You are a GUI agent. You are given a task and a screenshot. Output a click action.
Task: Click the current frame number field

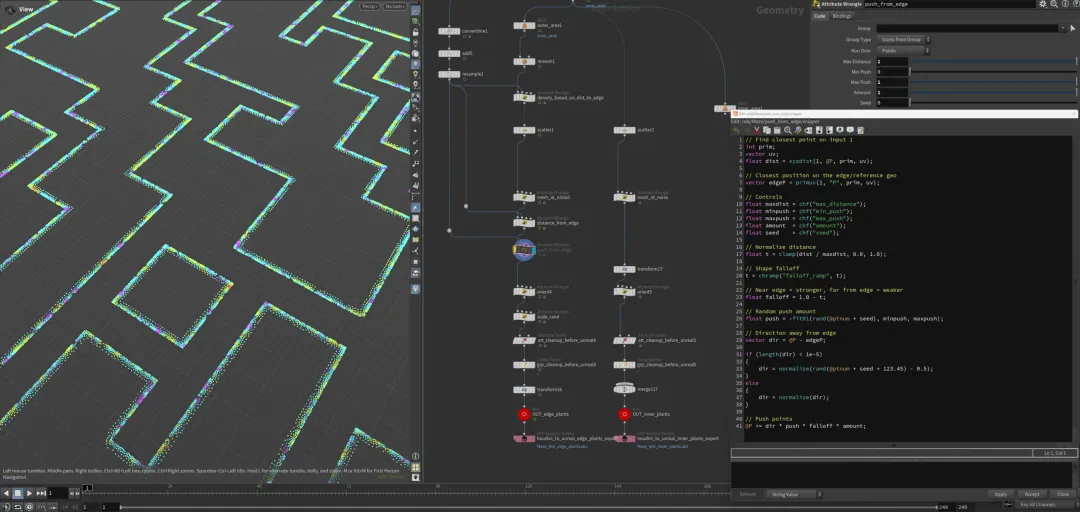(x=58, y=493)
